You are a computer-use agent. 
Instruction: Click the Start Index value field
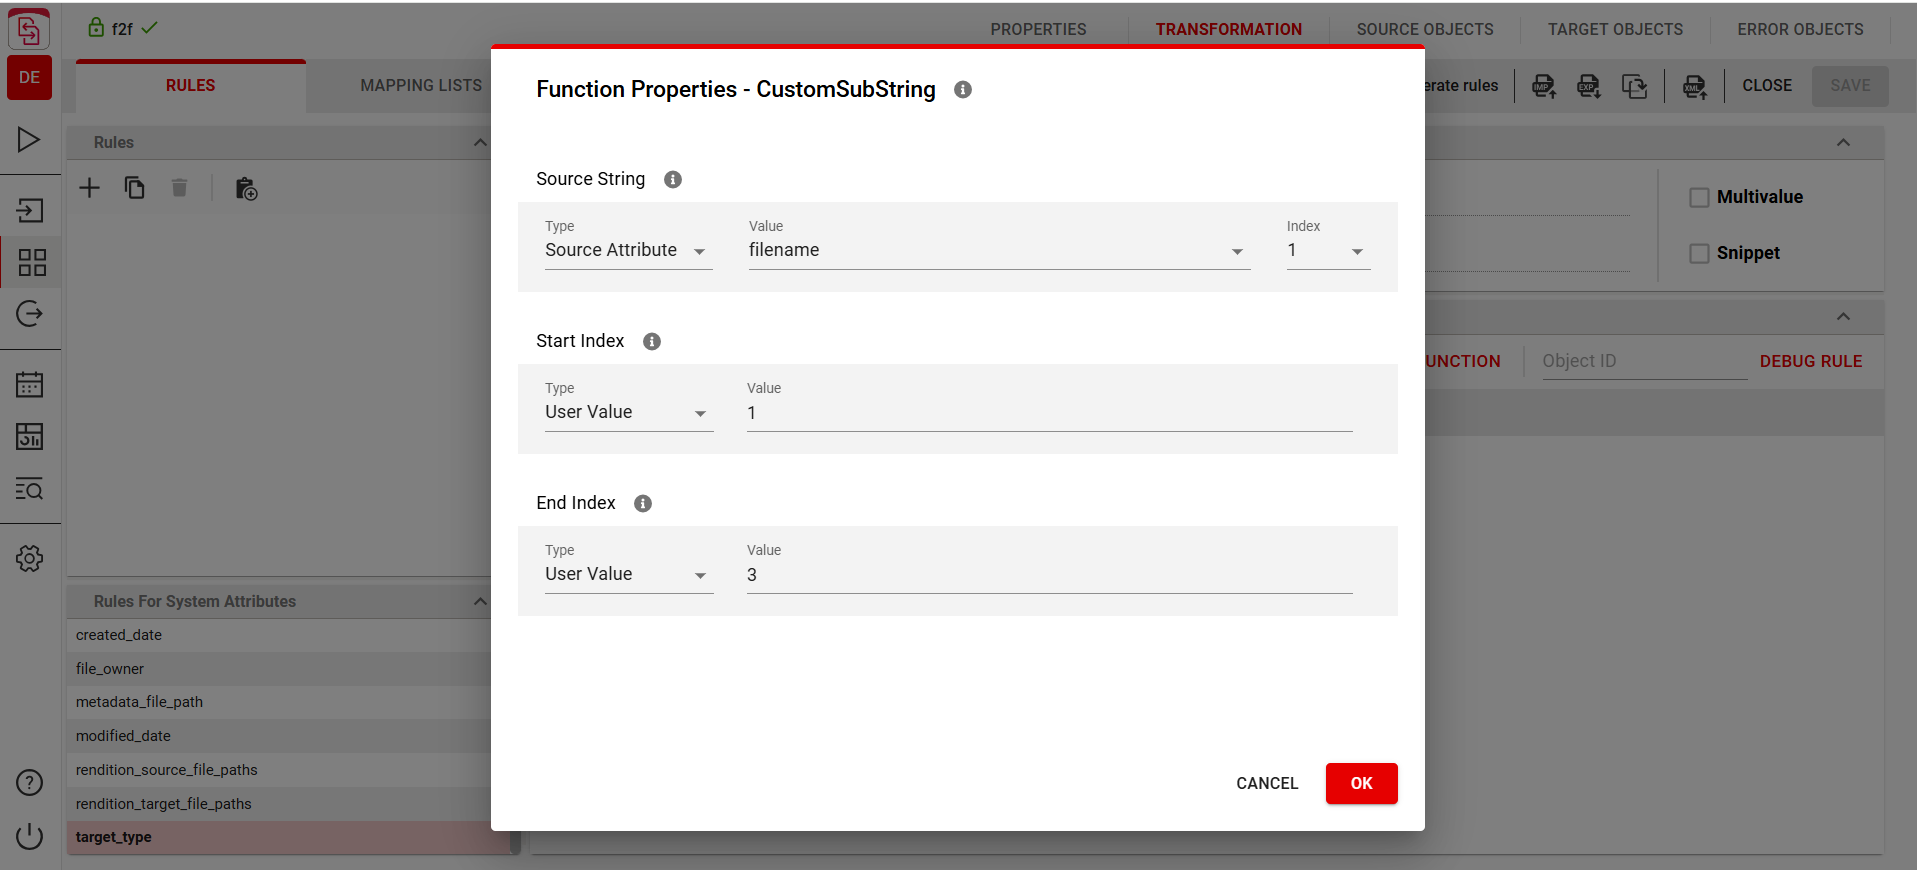coord(1049,413)
